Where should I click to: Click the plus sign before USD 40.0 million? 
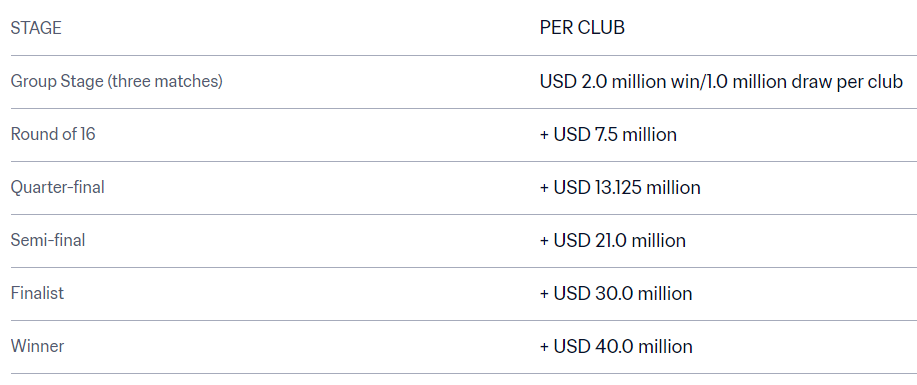coord(544,346)
